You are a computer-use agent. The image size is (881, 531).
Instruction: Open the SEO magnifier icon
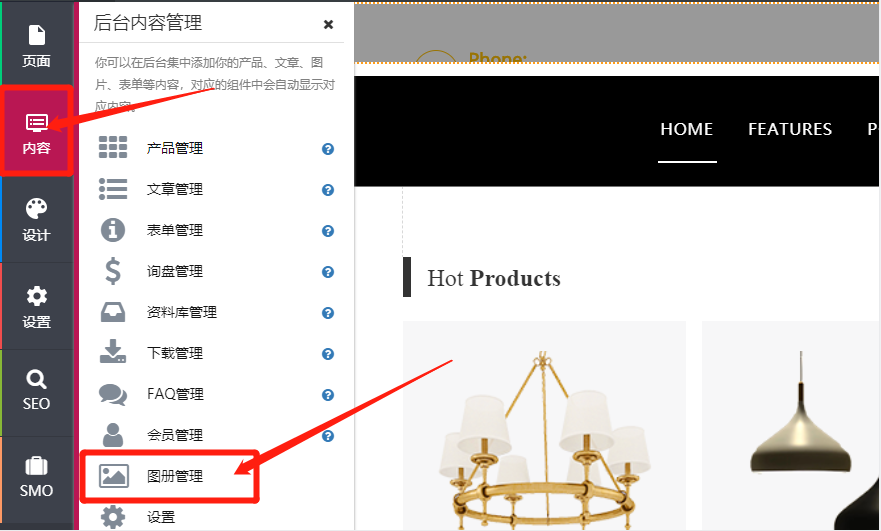[36, 390]
